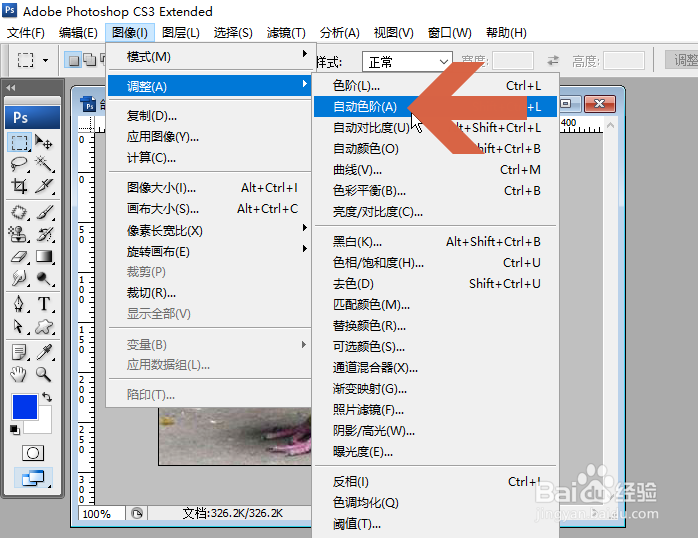Choose 阴影/高光(W)... menu entry
698x538 pixels.
click(x=435, y=430)
